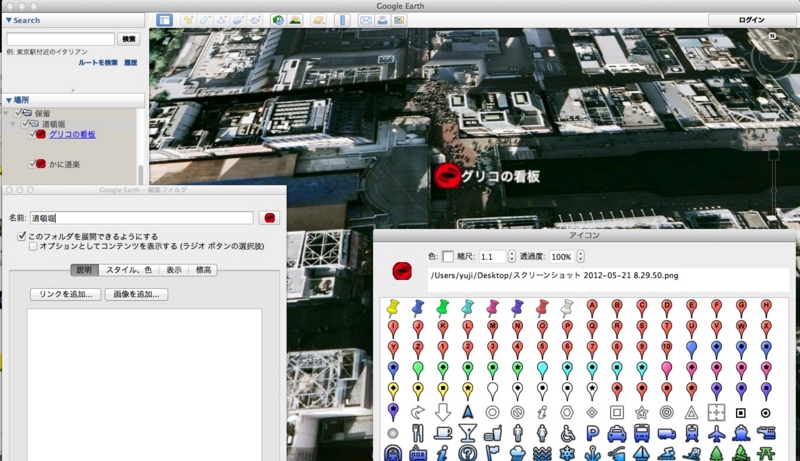Pick the blue bus icon
The width and height of the screenshot is (800, 461).
[x=642, y=433]
